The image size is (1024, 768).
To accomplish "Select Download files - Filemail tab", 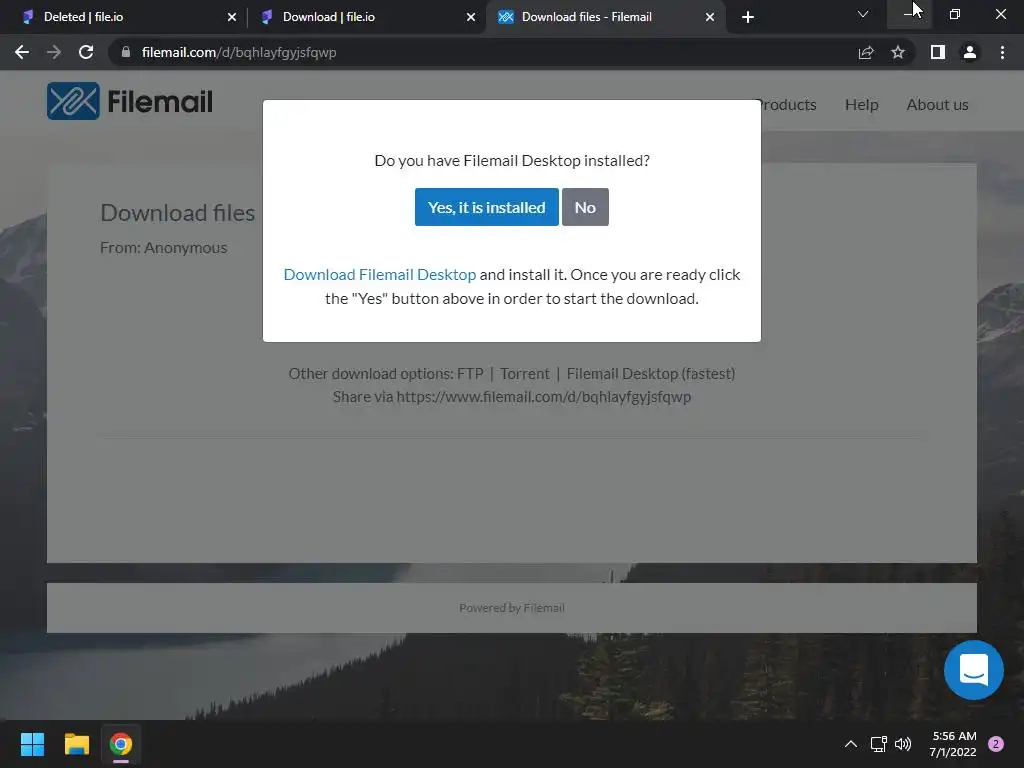I will (x=605, y=17).
